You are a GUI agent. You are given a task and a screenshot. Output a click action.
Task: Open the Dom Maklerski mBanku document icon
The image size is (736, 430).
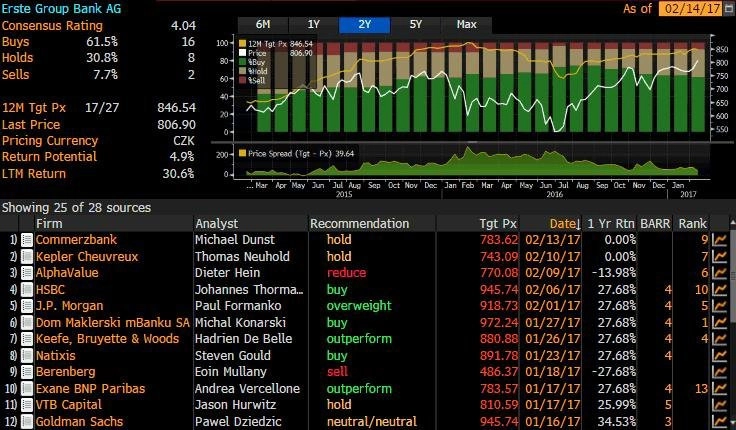(x=27, y=323)
